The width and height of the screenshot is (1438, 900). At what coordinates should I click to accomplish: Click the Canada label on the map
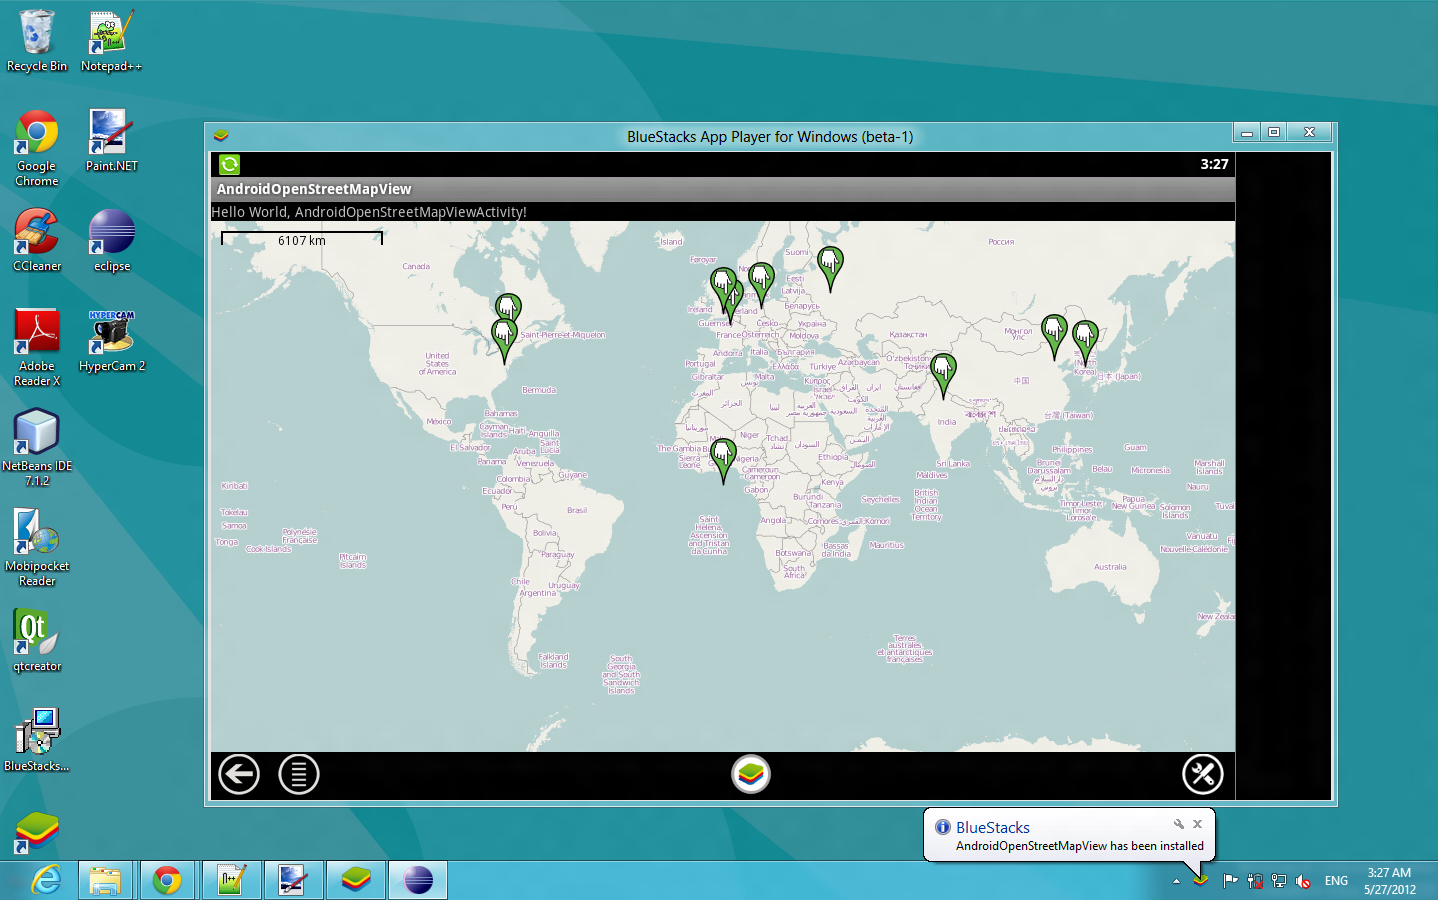pos(416,267)
